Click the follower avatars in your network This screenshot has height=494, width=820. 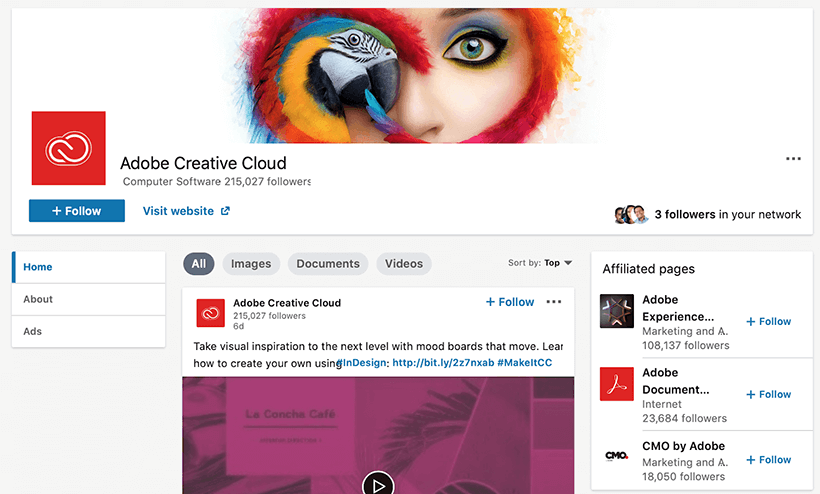point(631,214)
